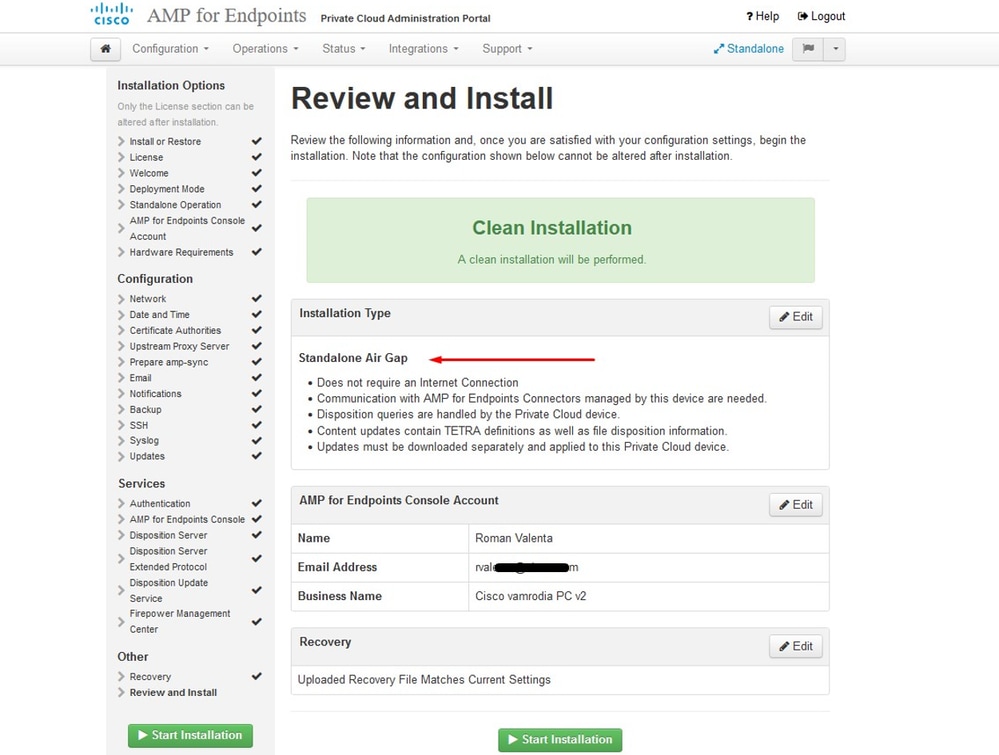Edit the Recovery section
Image resolution: width=999 pixels, height=755 pixels.
point(796,646)
